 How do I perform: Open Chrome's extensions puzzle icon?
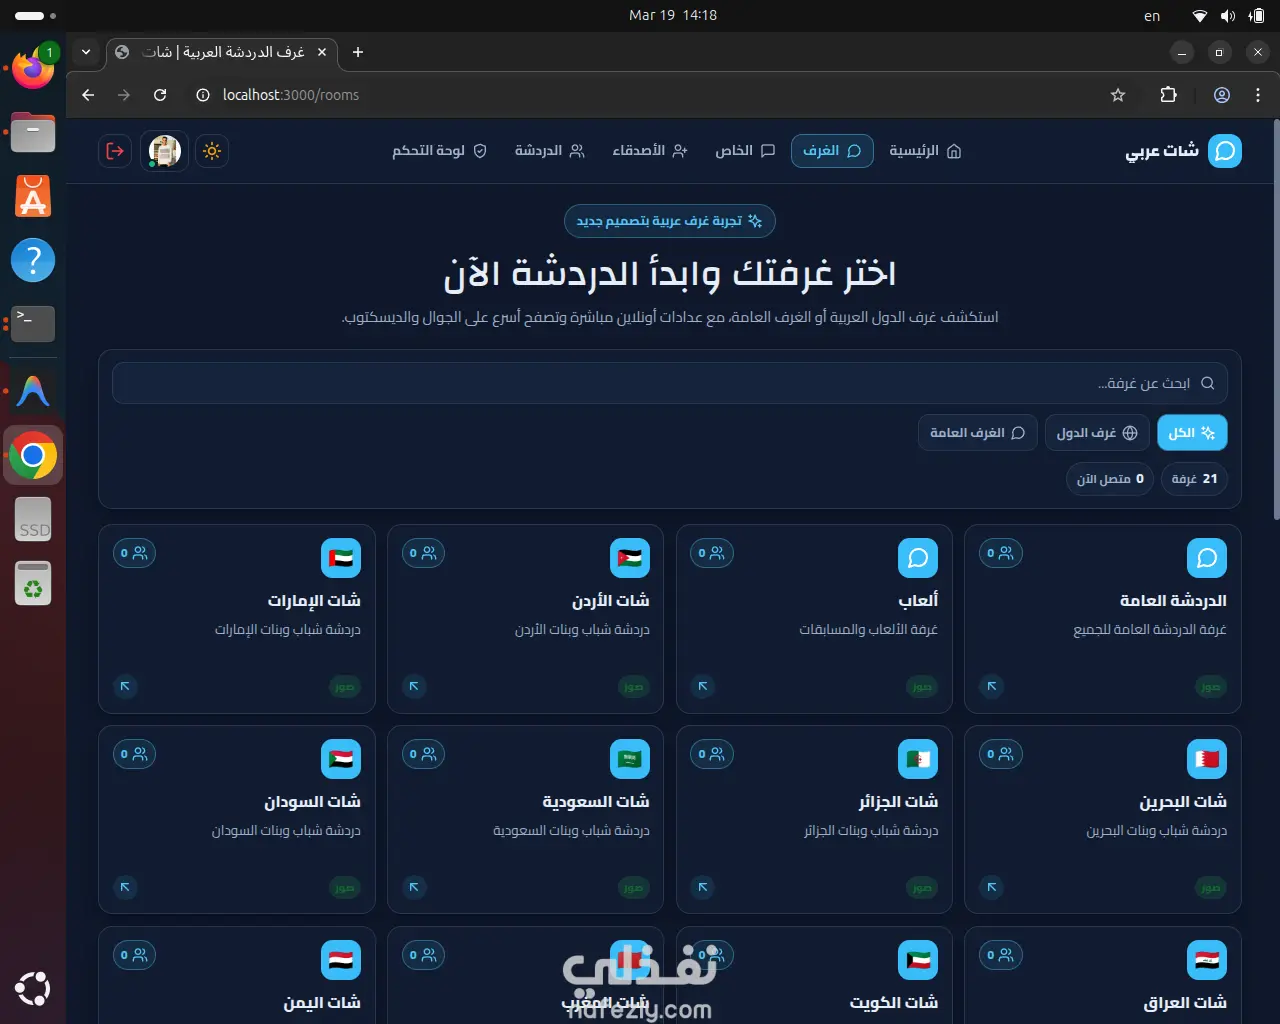tap(1168, 95)
